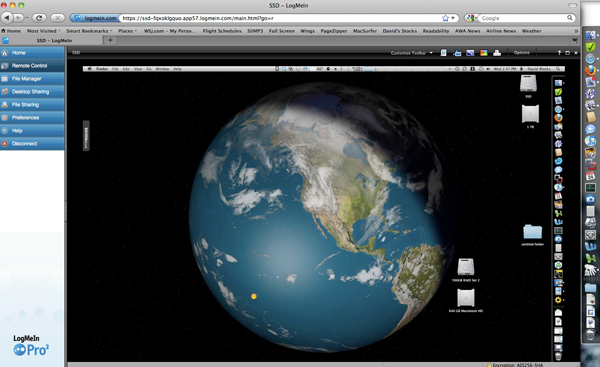Click the remote printing toolbar icon
Screen dimensions: 600x367
click(x=497, y=53)
